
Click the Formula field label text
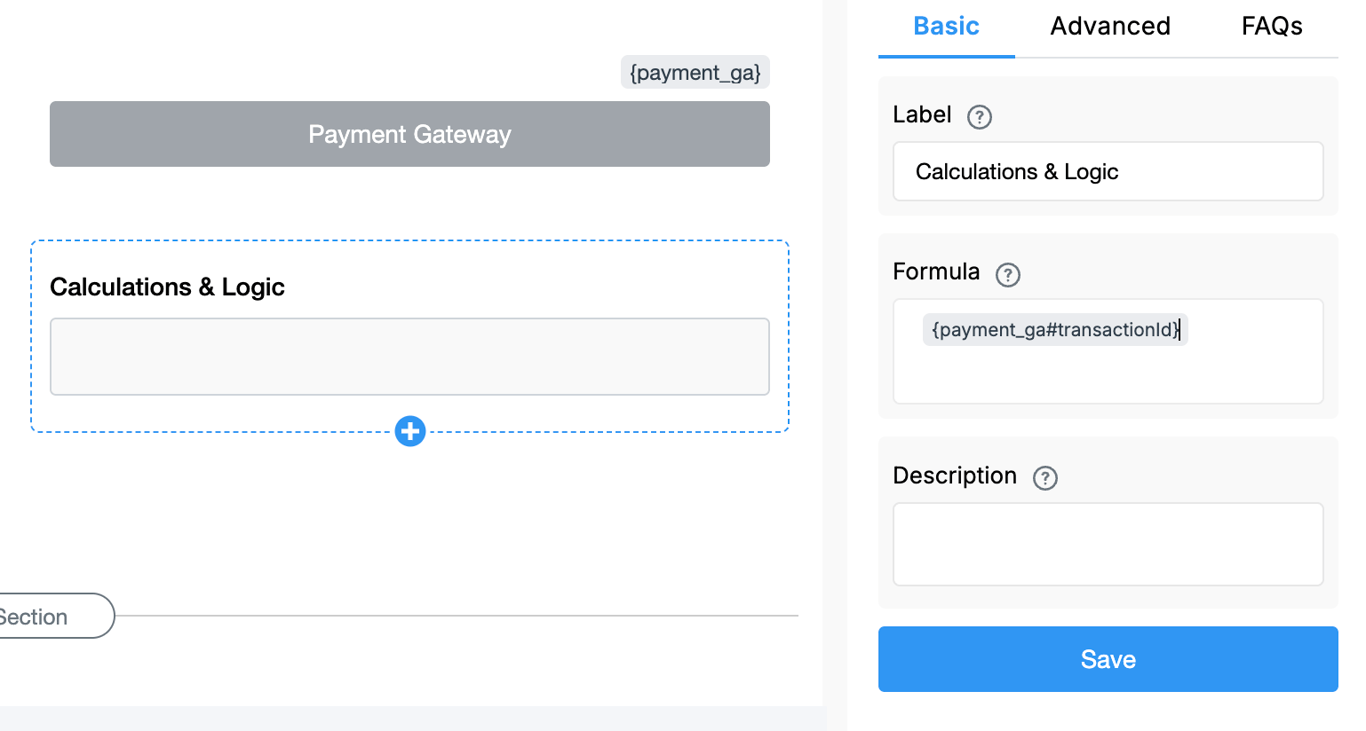(x=936, y=272)
